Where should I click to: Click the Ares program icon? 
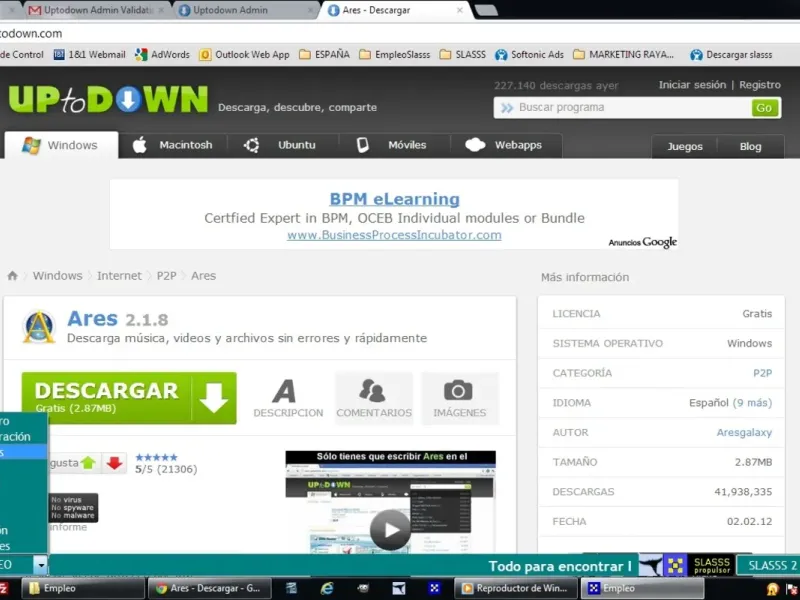(39, 327)
